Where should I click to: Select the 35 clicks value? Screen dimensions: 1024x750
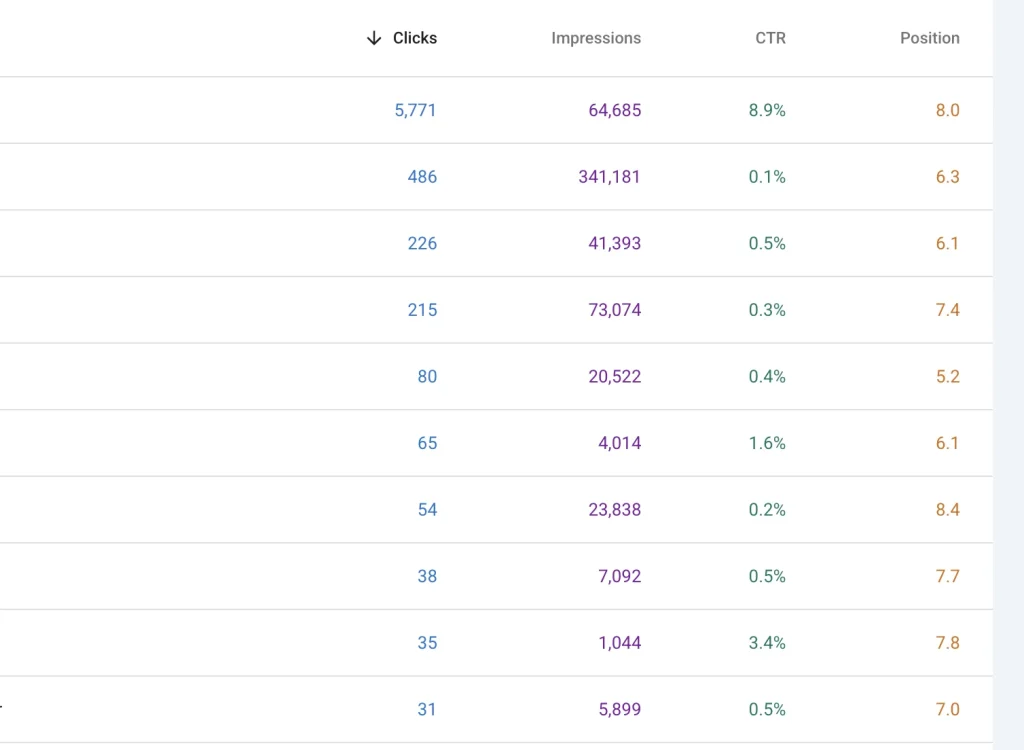click(x=427, y=643)
